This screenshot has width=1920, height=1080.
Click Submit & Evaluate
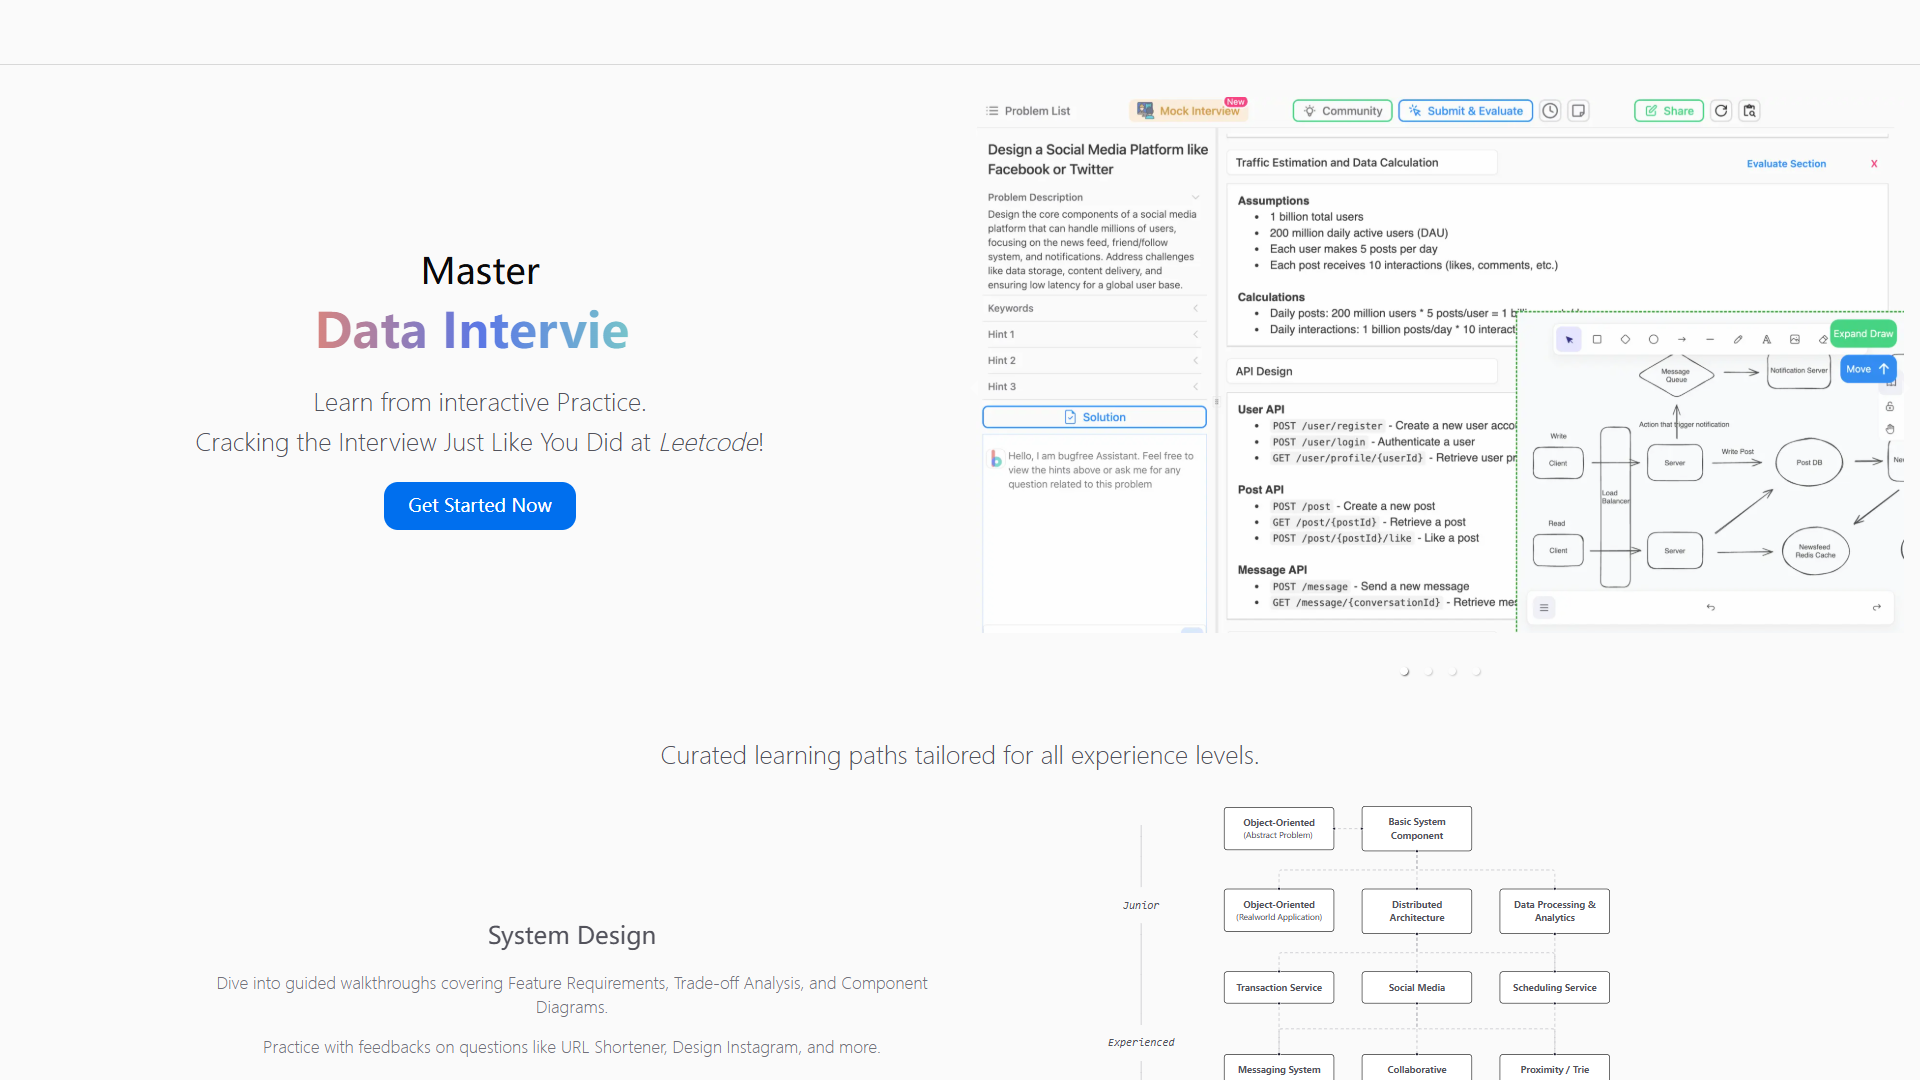click(1466, 111)
